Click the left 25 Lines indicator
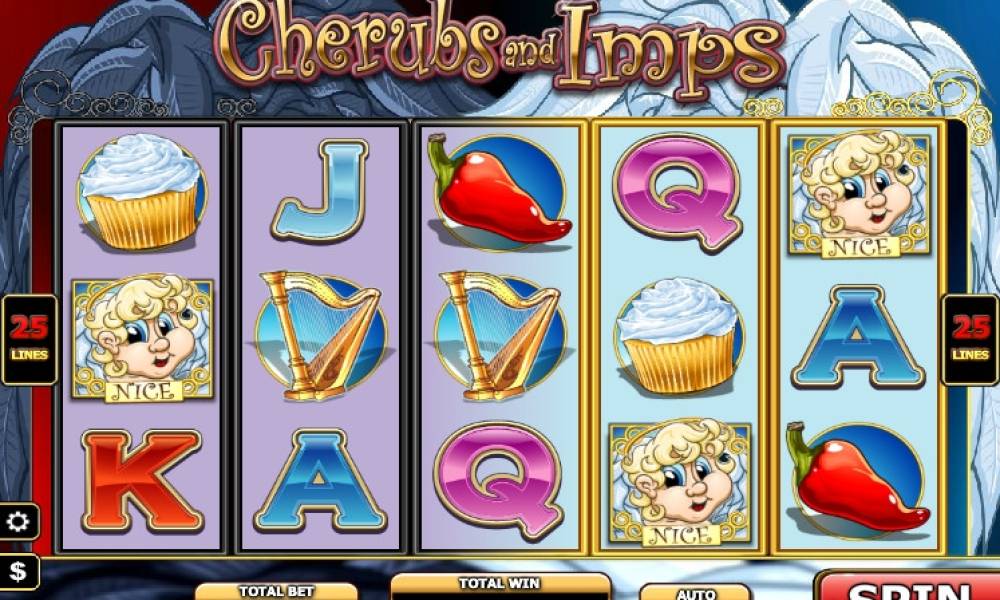1000x600 pixels. [x=29, y=340]
